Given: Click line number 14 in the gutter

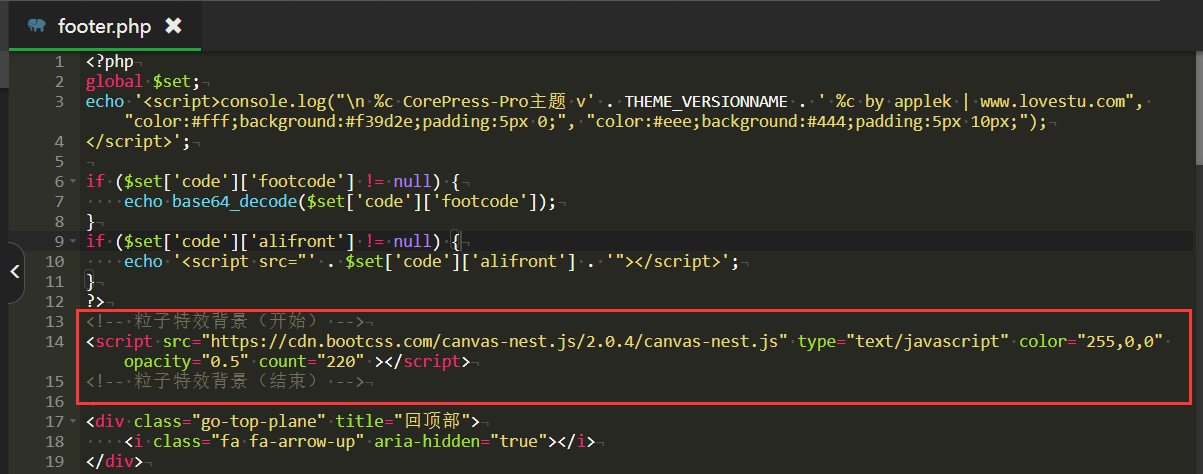Looking at the screenshot, I should tap(55, 341).
